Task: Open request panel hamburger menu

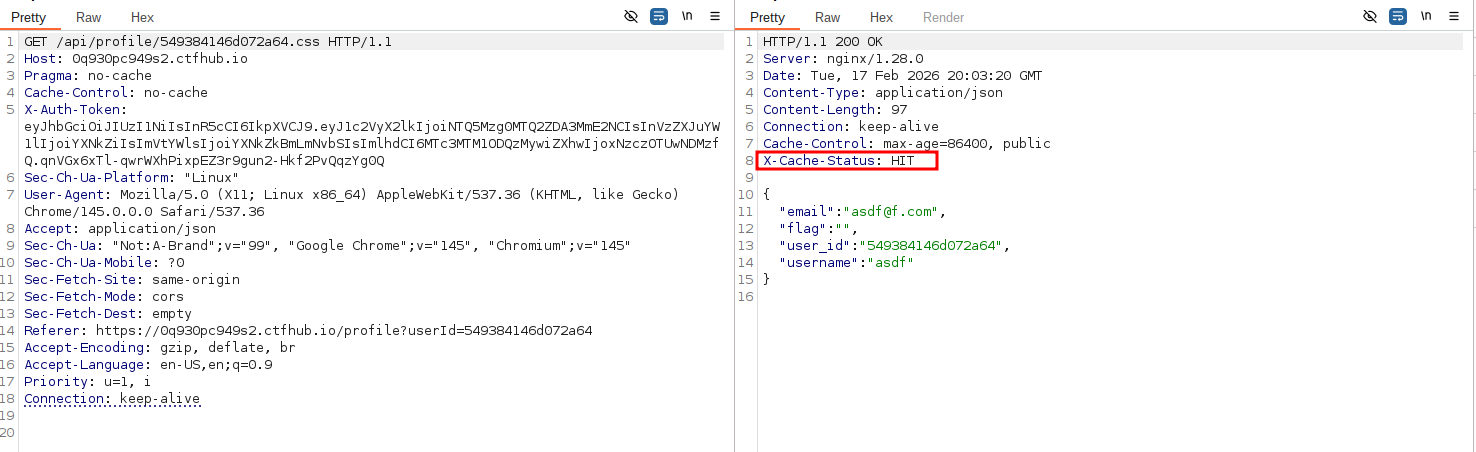Action: click(715, 17)
